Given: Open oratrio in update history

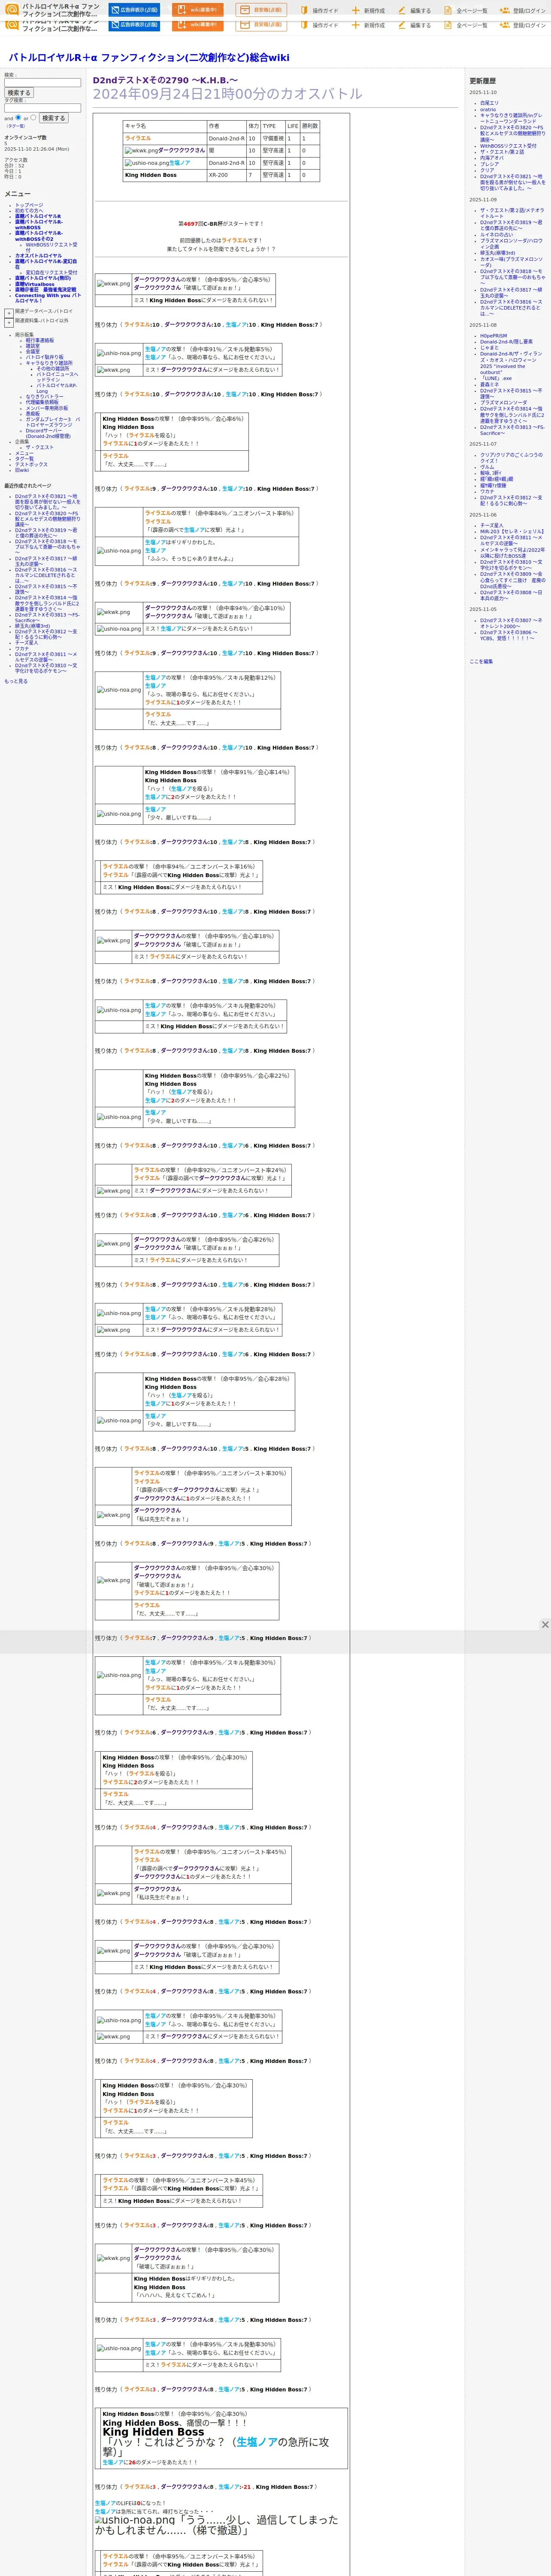Looking at the screenshot, I should (x=488, y=109).
